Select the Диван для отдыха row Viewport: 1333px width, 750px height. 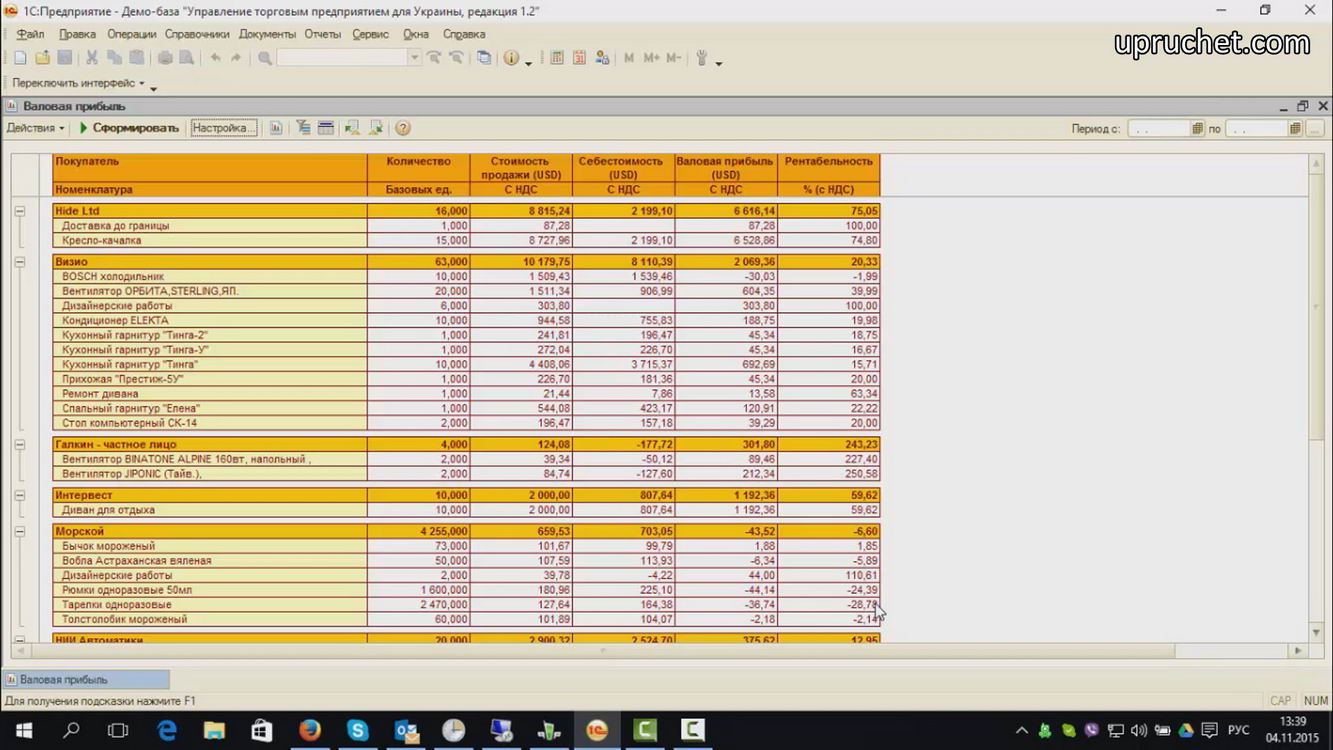click(466, 510)
